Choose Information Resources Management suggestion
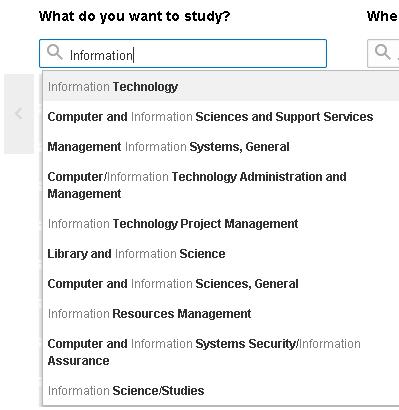 221,314
